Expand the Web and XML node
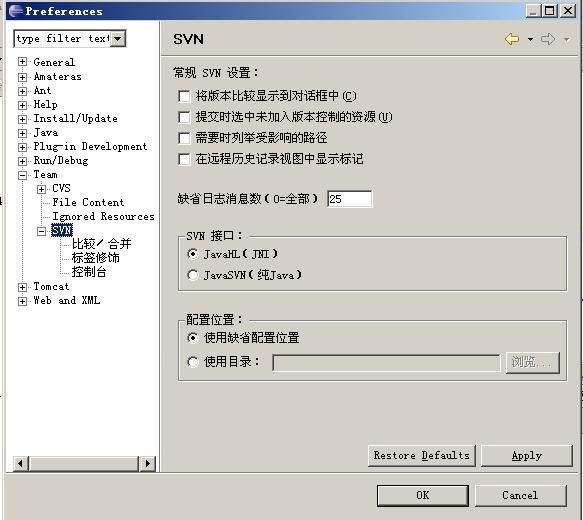 coord(23,301)
